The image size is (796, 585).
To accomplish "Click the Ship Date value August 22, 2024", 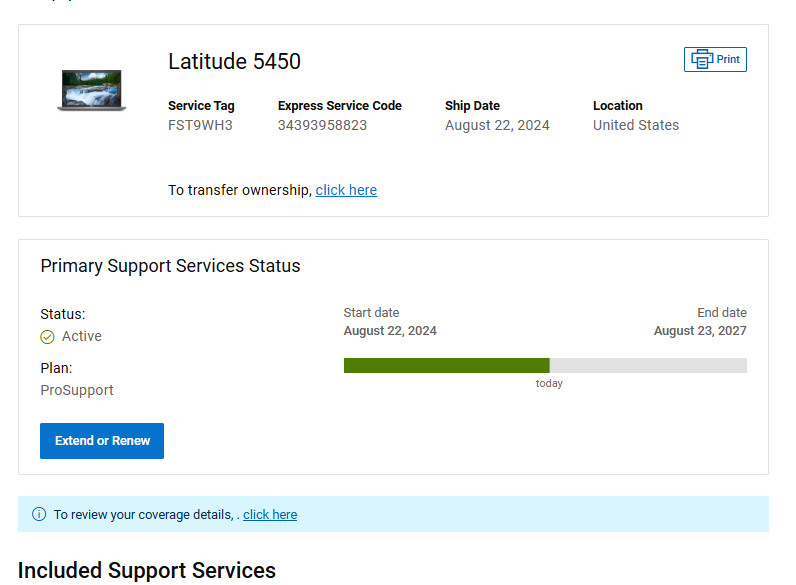I will pyautogui.click(x=497, y=125).
